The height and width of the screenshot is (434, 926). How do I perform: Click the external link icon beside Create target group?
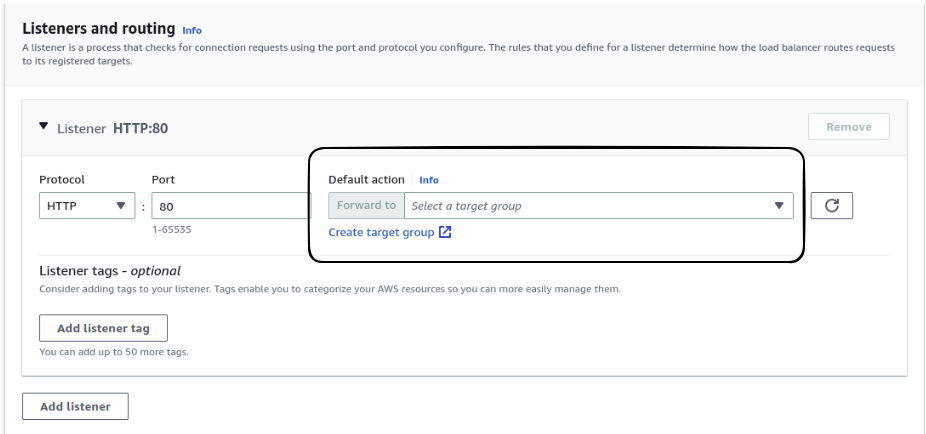coord(446,232)
